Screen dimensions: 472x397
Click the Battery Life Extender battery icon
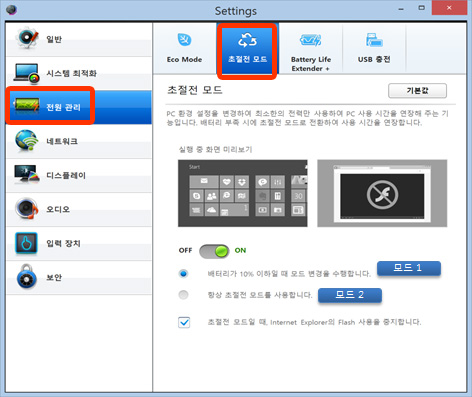pyautogui.click(x=311, y=40)
